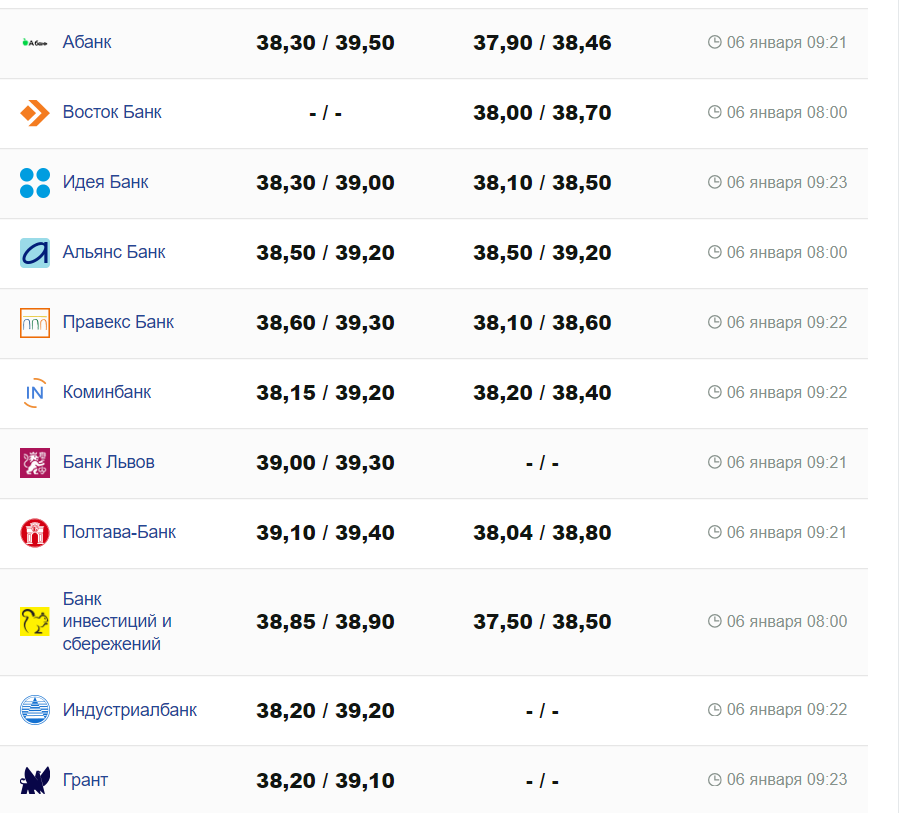Click the blue four-dot Идея Банк logo
The image size is (899, 813).
click(35, 183)
